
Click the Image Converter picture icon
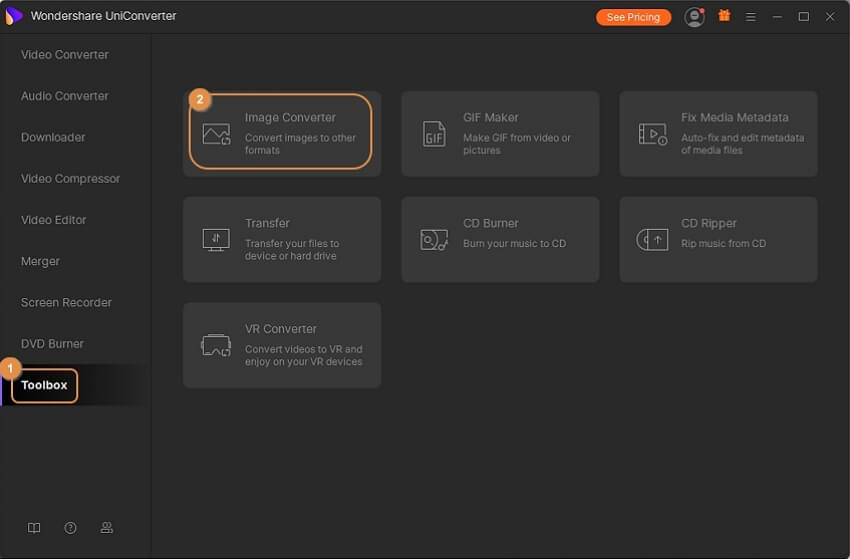(216, 134)
